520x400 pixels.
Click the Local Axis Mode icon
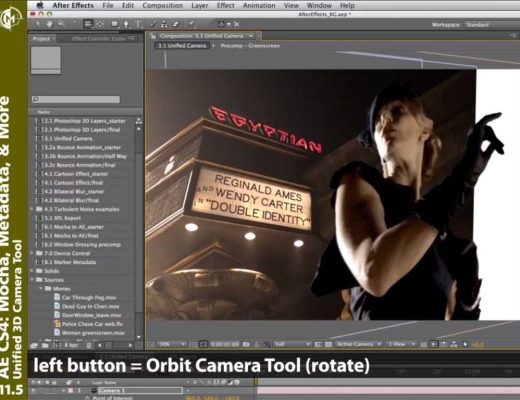click(x=221, y=24)
